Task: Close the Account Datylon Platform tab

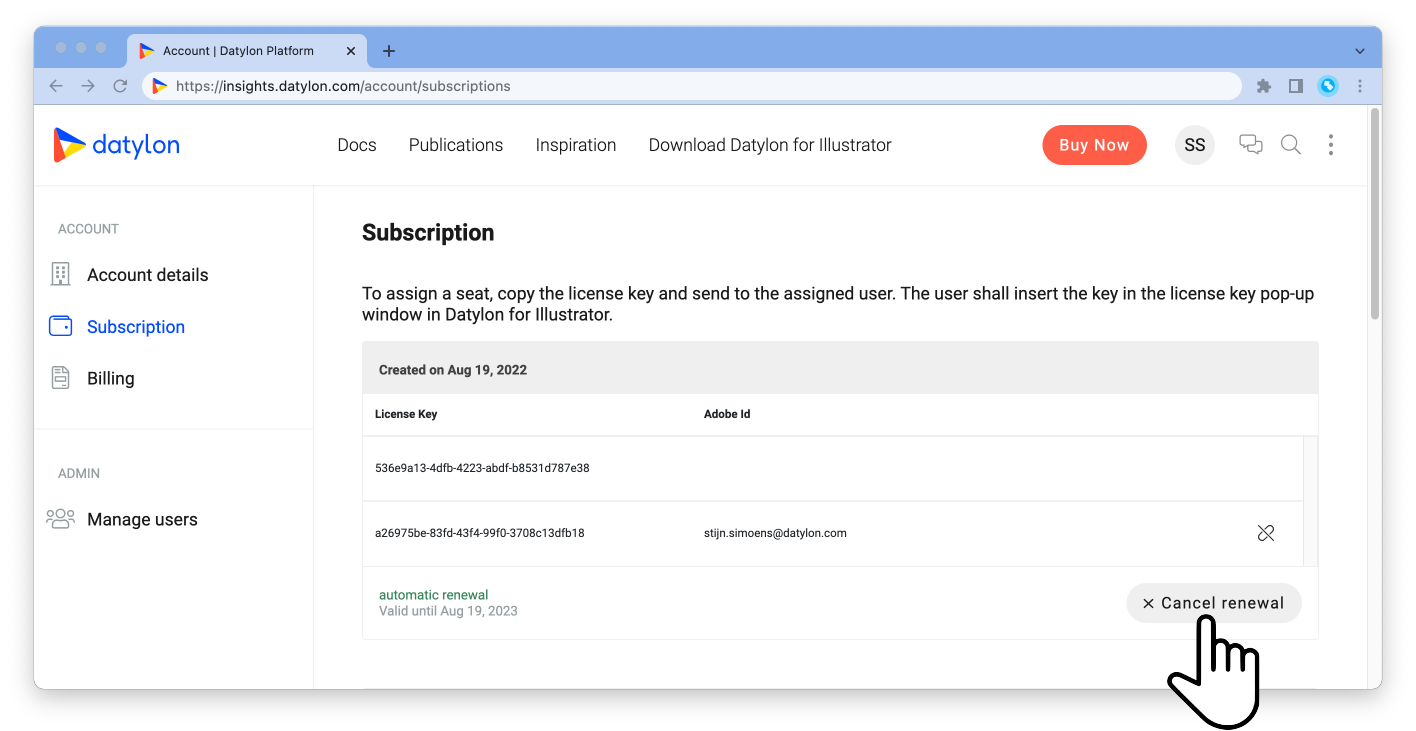Action: (351, 51)
